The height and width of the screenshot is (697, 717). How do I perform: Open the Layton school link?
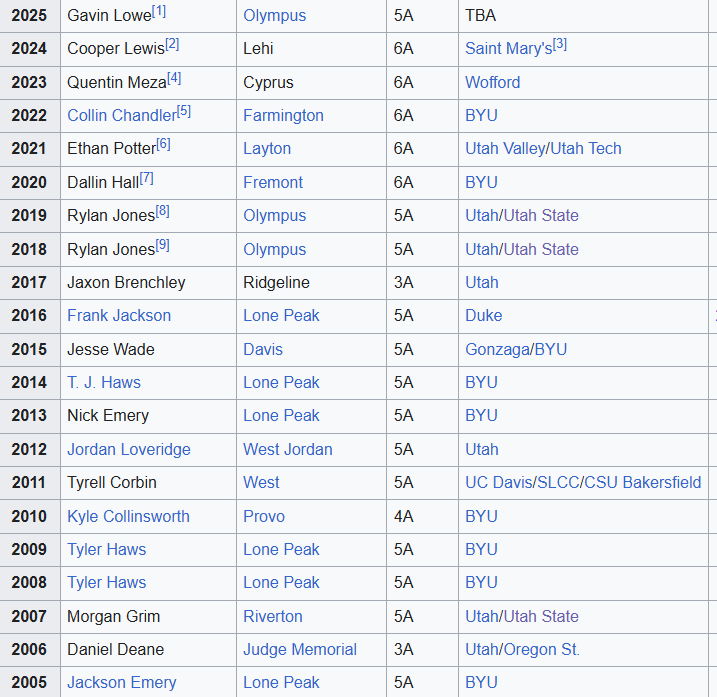pos(267,149)
